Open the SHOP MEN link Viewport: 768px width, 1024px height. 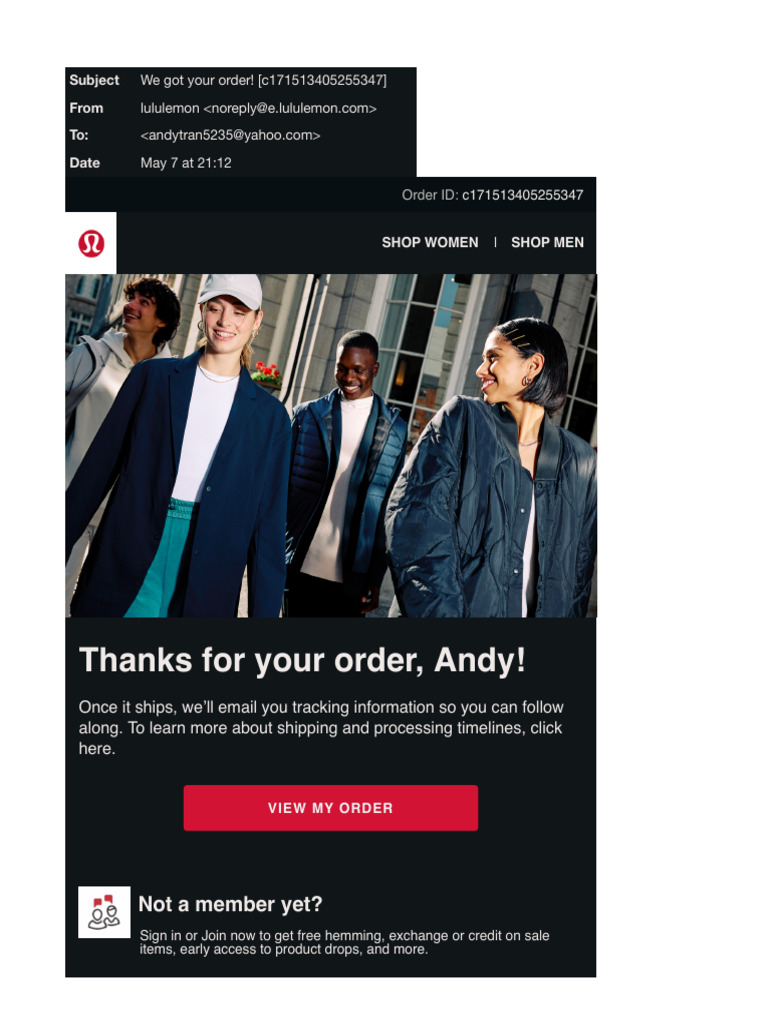tap(547, 242)
